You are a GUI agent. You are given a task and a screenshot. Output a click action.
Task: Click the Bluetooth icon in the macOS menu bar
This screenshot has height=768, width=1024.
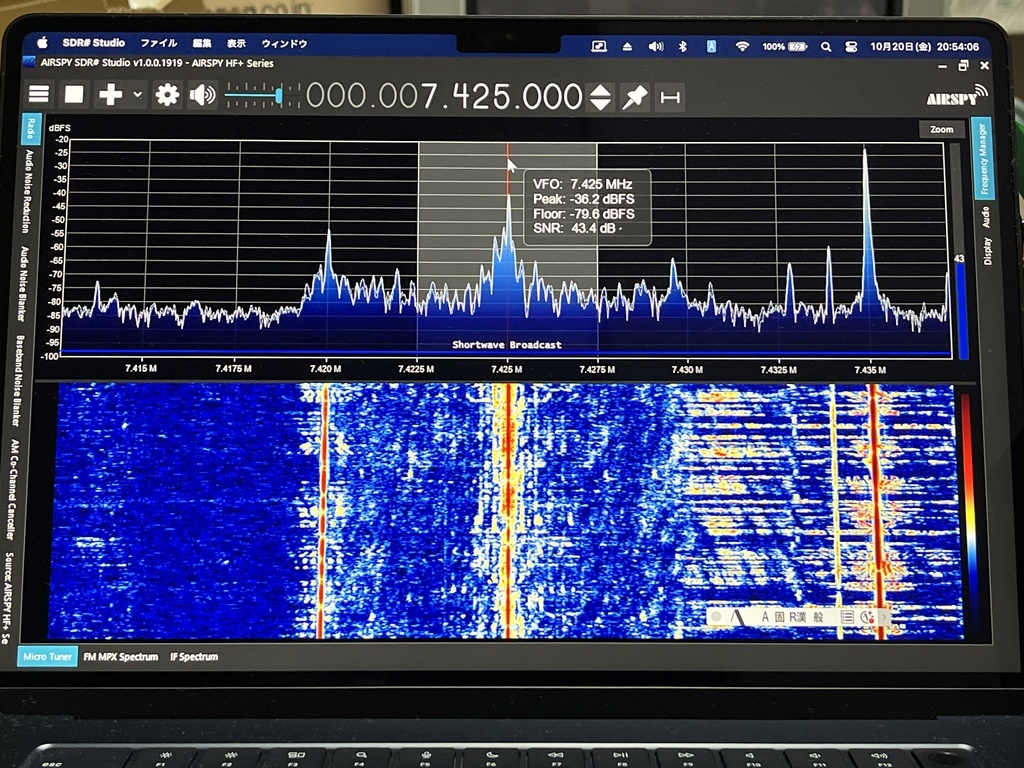(x=681, y=43)
